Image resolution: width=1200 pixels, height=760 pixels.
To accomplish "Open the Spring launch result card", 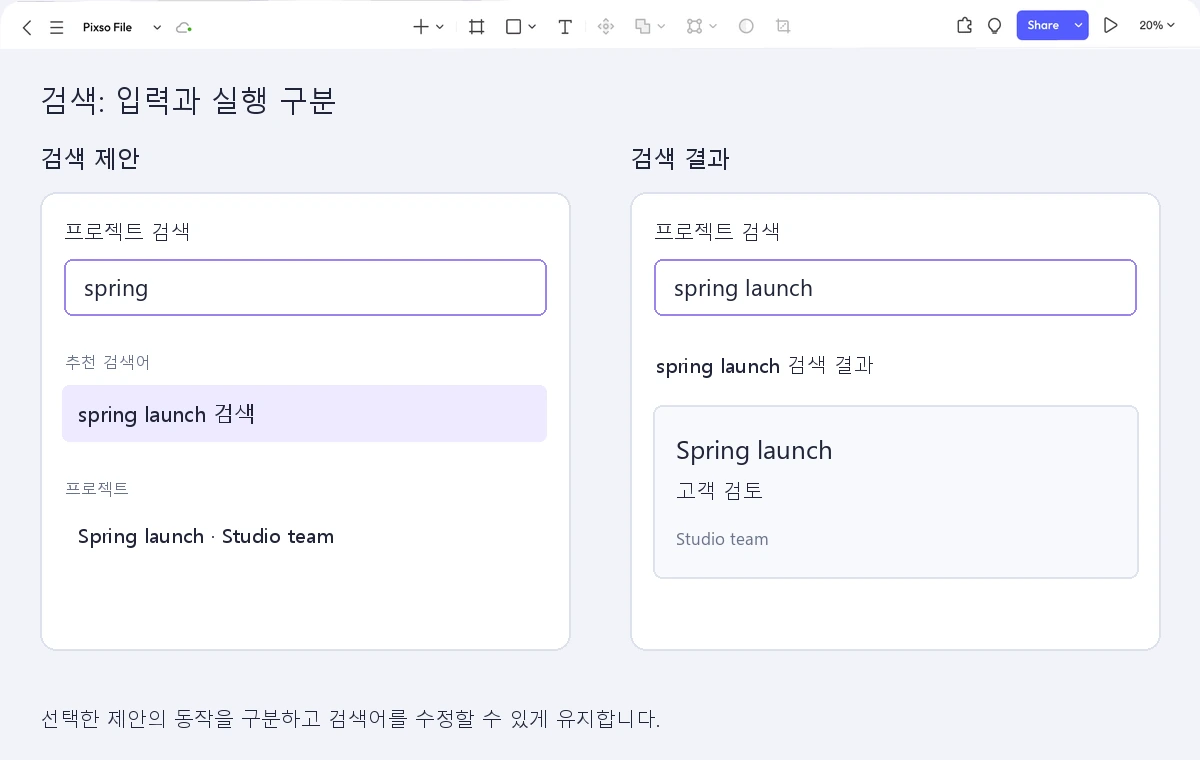I will [896, 492].
